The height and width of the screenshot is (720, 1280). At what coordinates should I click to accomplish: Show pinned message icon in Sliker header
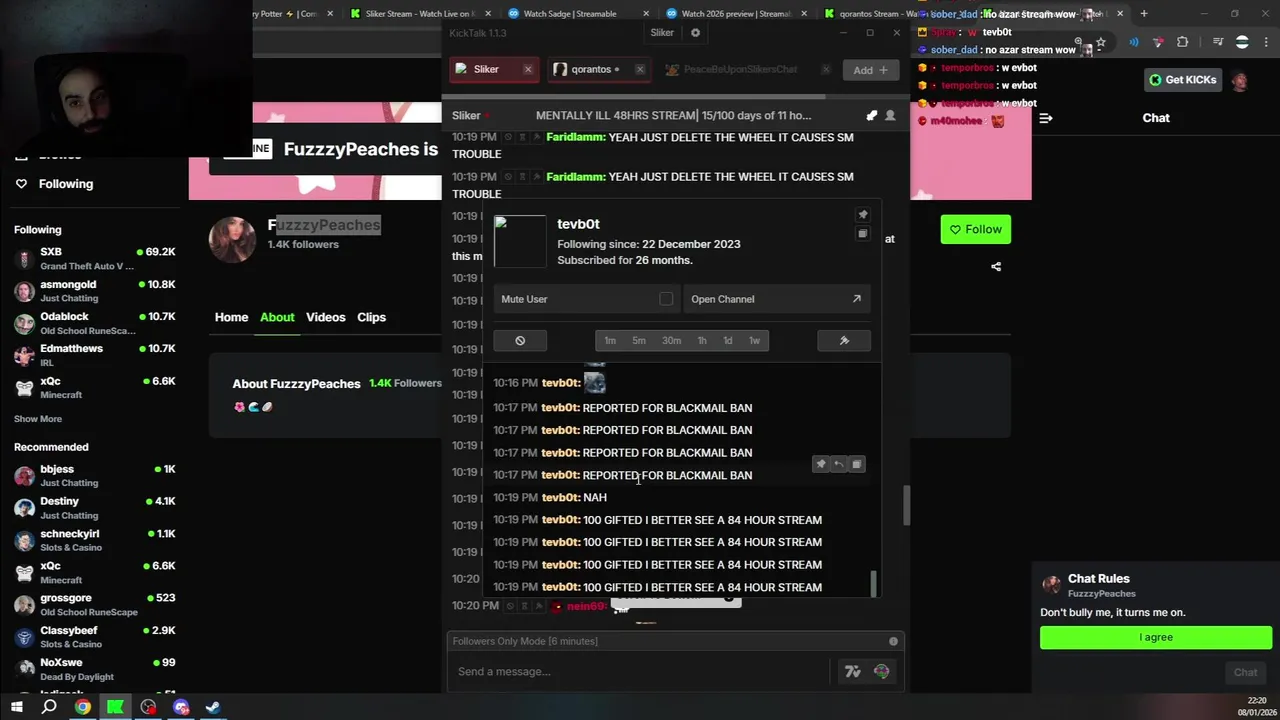coord(872,116)
